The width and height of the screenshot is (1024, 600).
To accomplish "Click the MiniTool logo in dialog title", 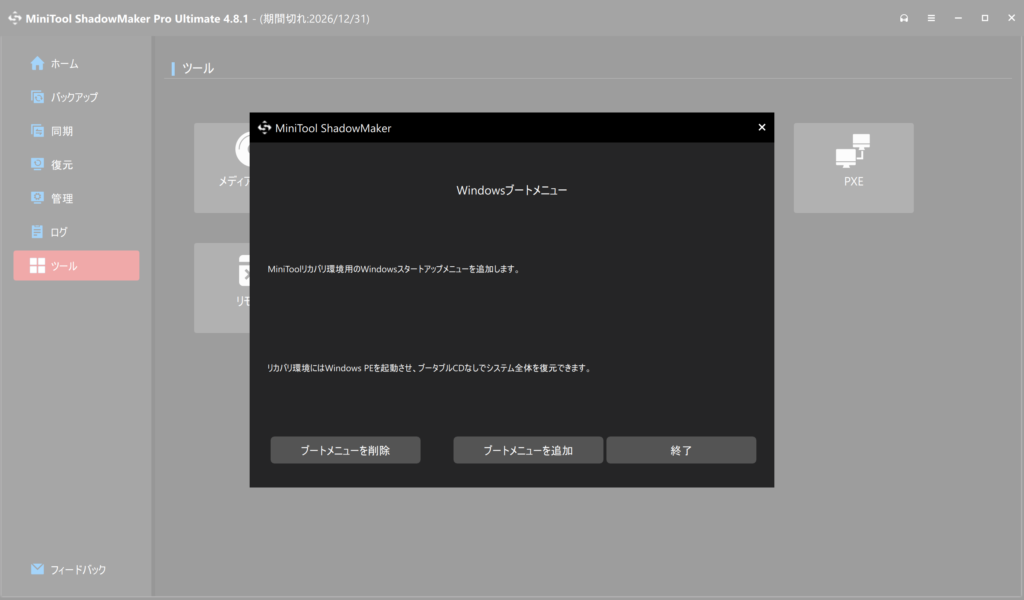I will 264,127.
